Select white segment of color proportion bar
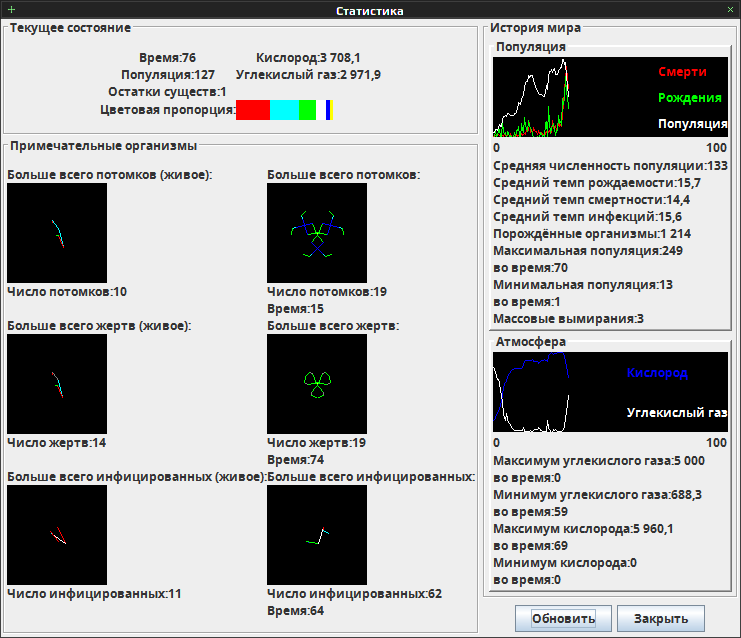 pos(321,110)
